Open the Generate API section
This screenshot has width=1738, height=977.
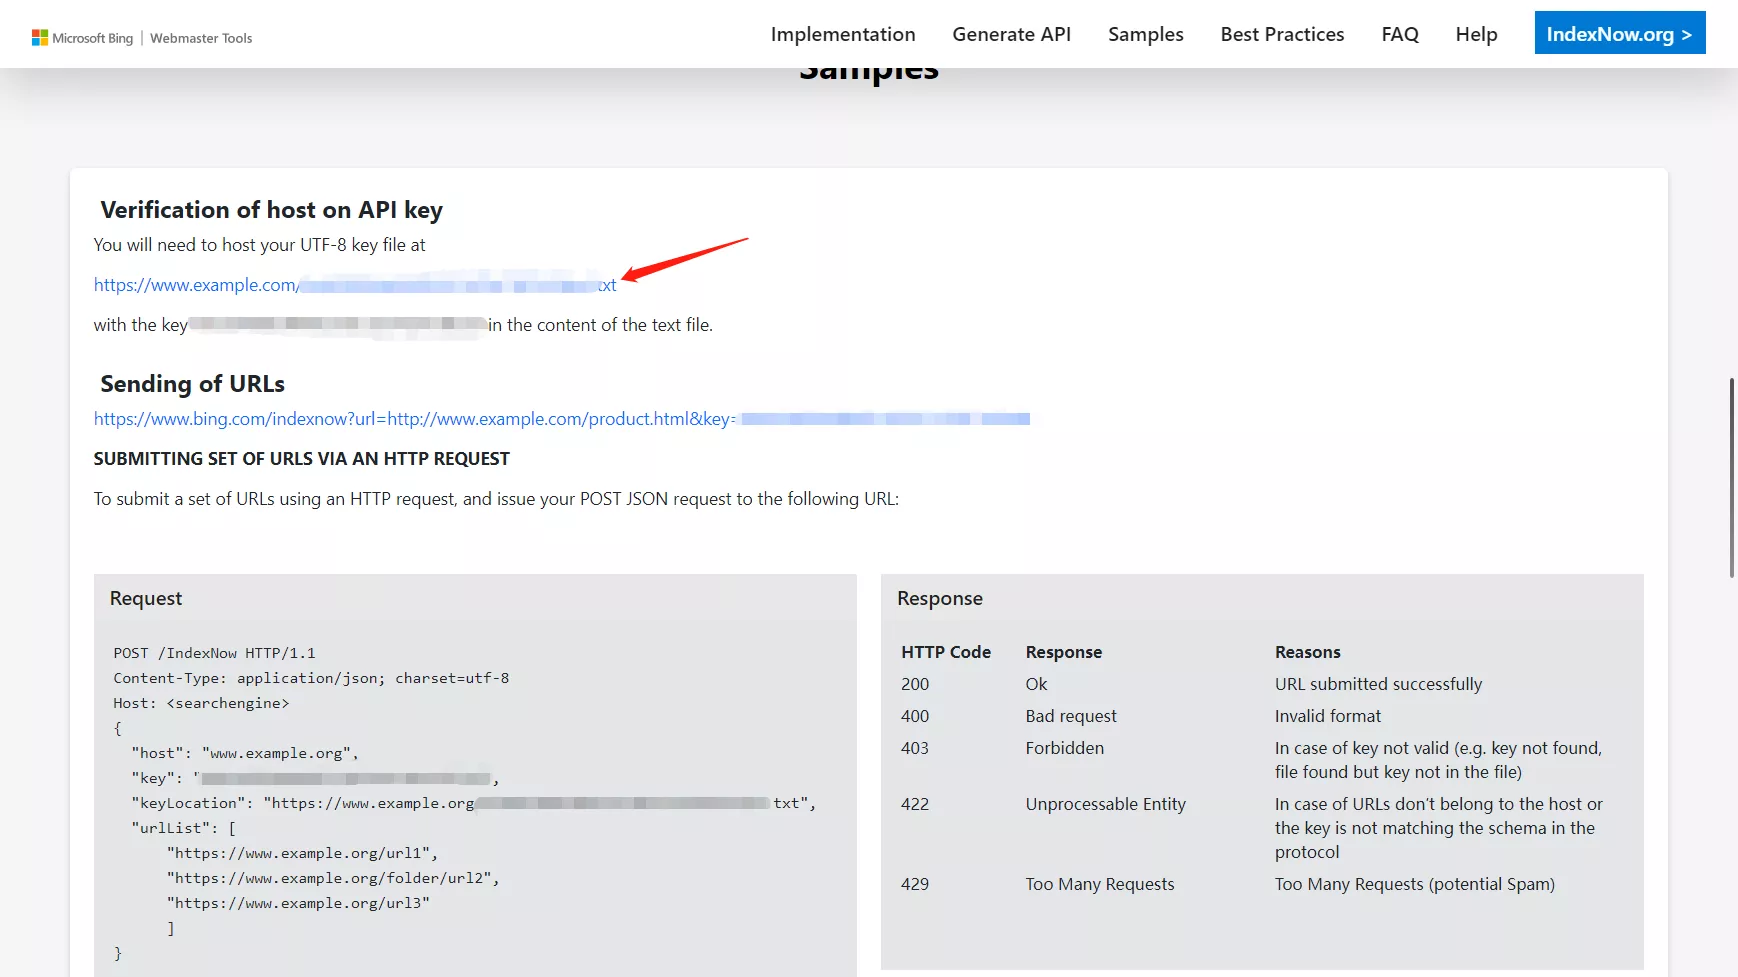pos(1011,33)
